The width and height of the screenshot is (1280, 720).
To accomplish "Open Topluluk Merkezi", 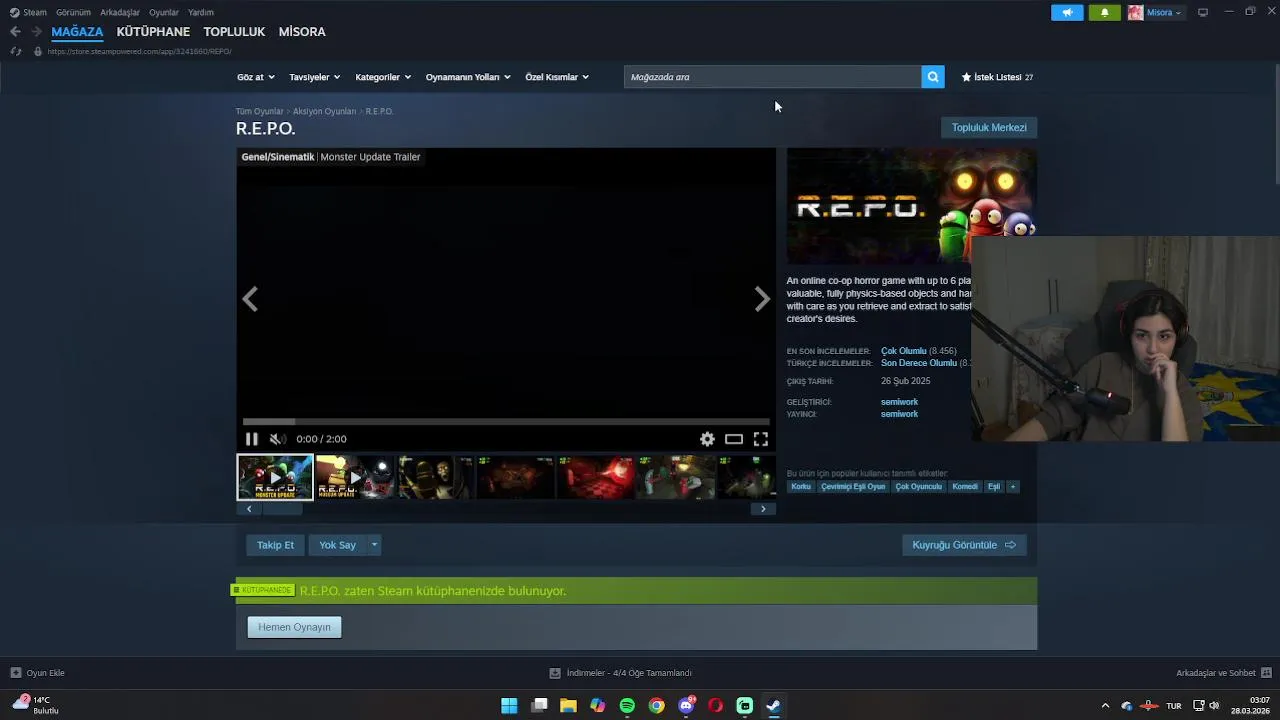I will click(x=989, y=127).
